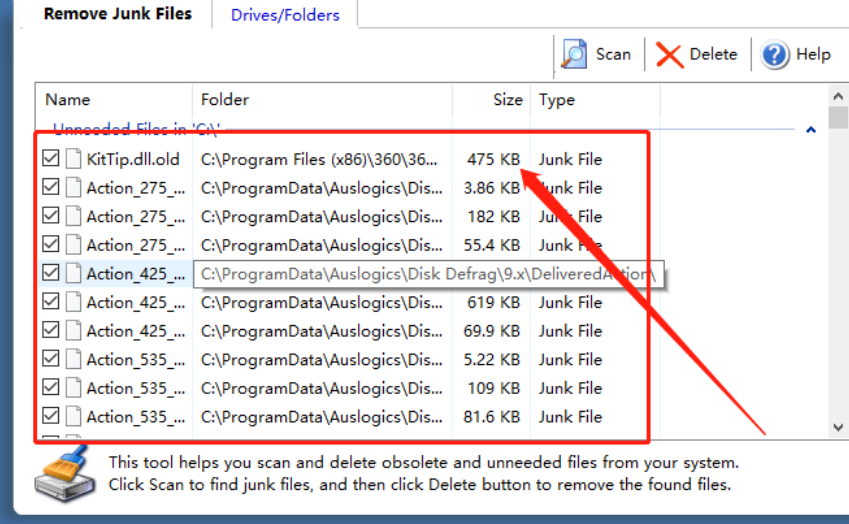
Task: Click the 55.4 KB size cell
Action: pos(492,246)
